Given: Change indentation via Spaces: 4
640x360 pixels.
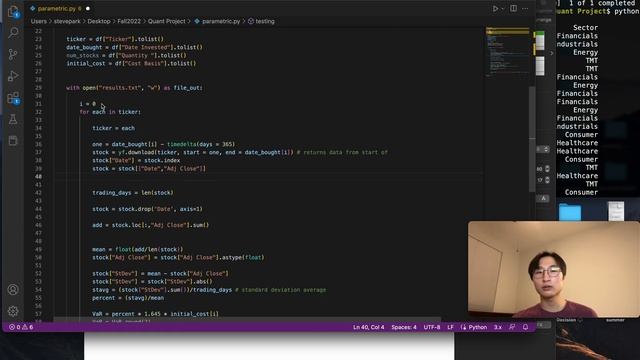Looking at the screenshot, I should [404, 327].
